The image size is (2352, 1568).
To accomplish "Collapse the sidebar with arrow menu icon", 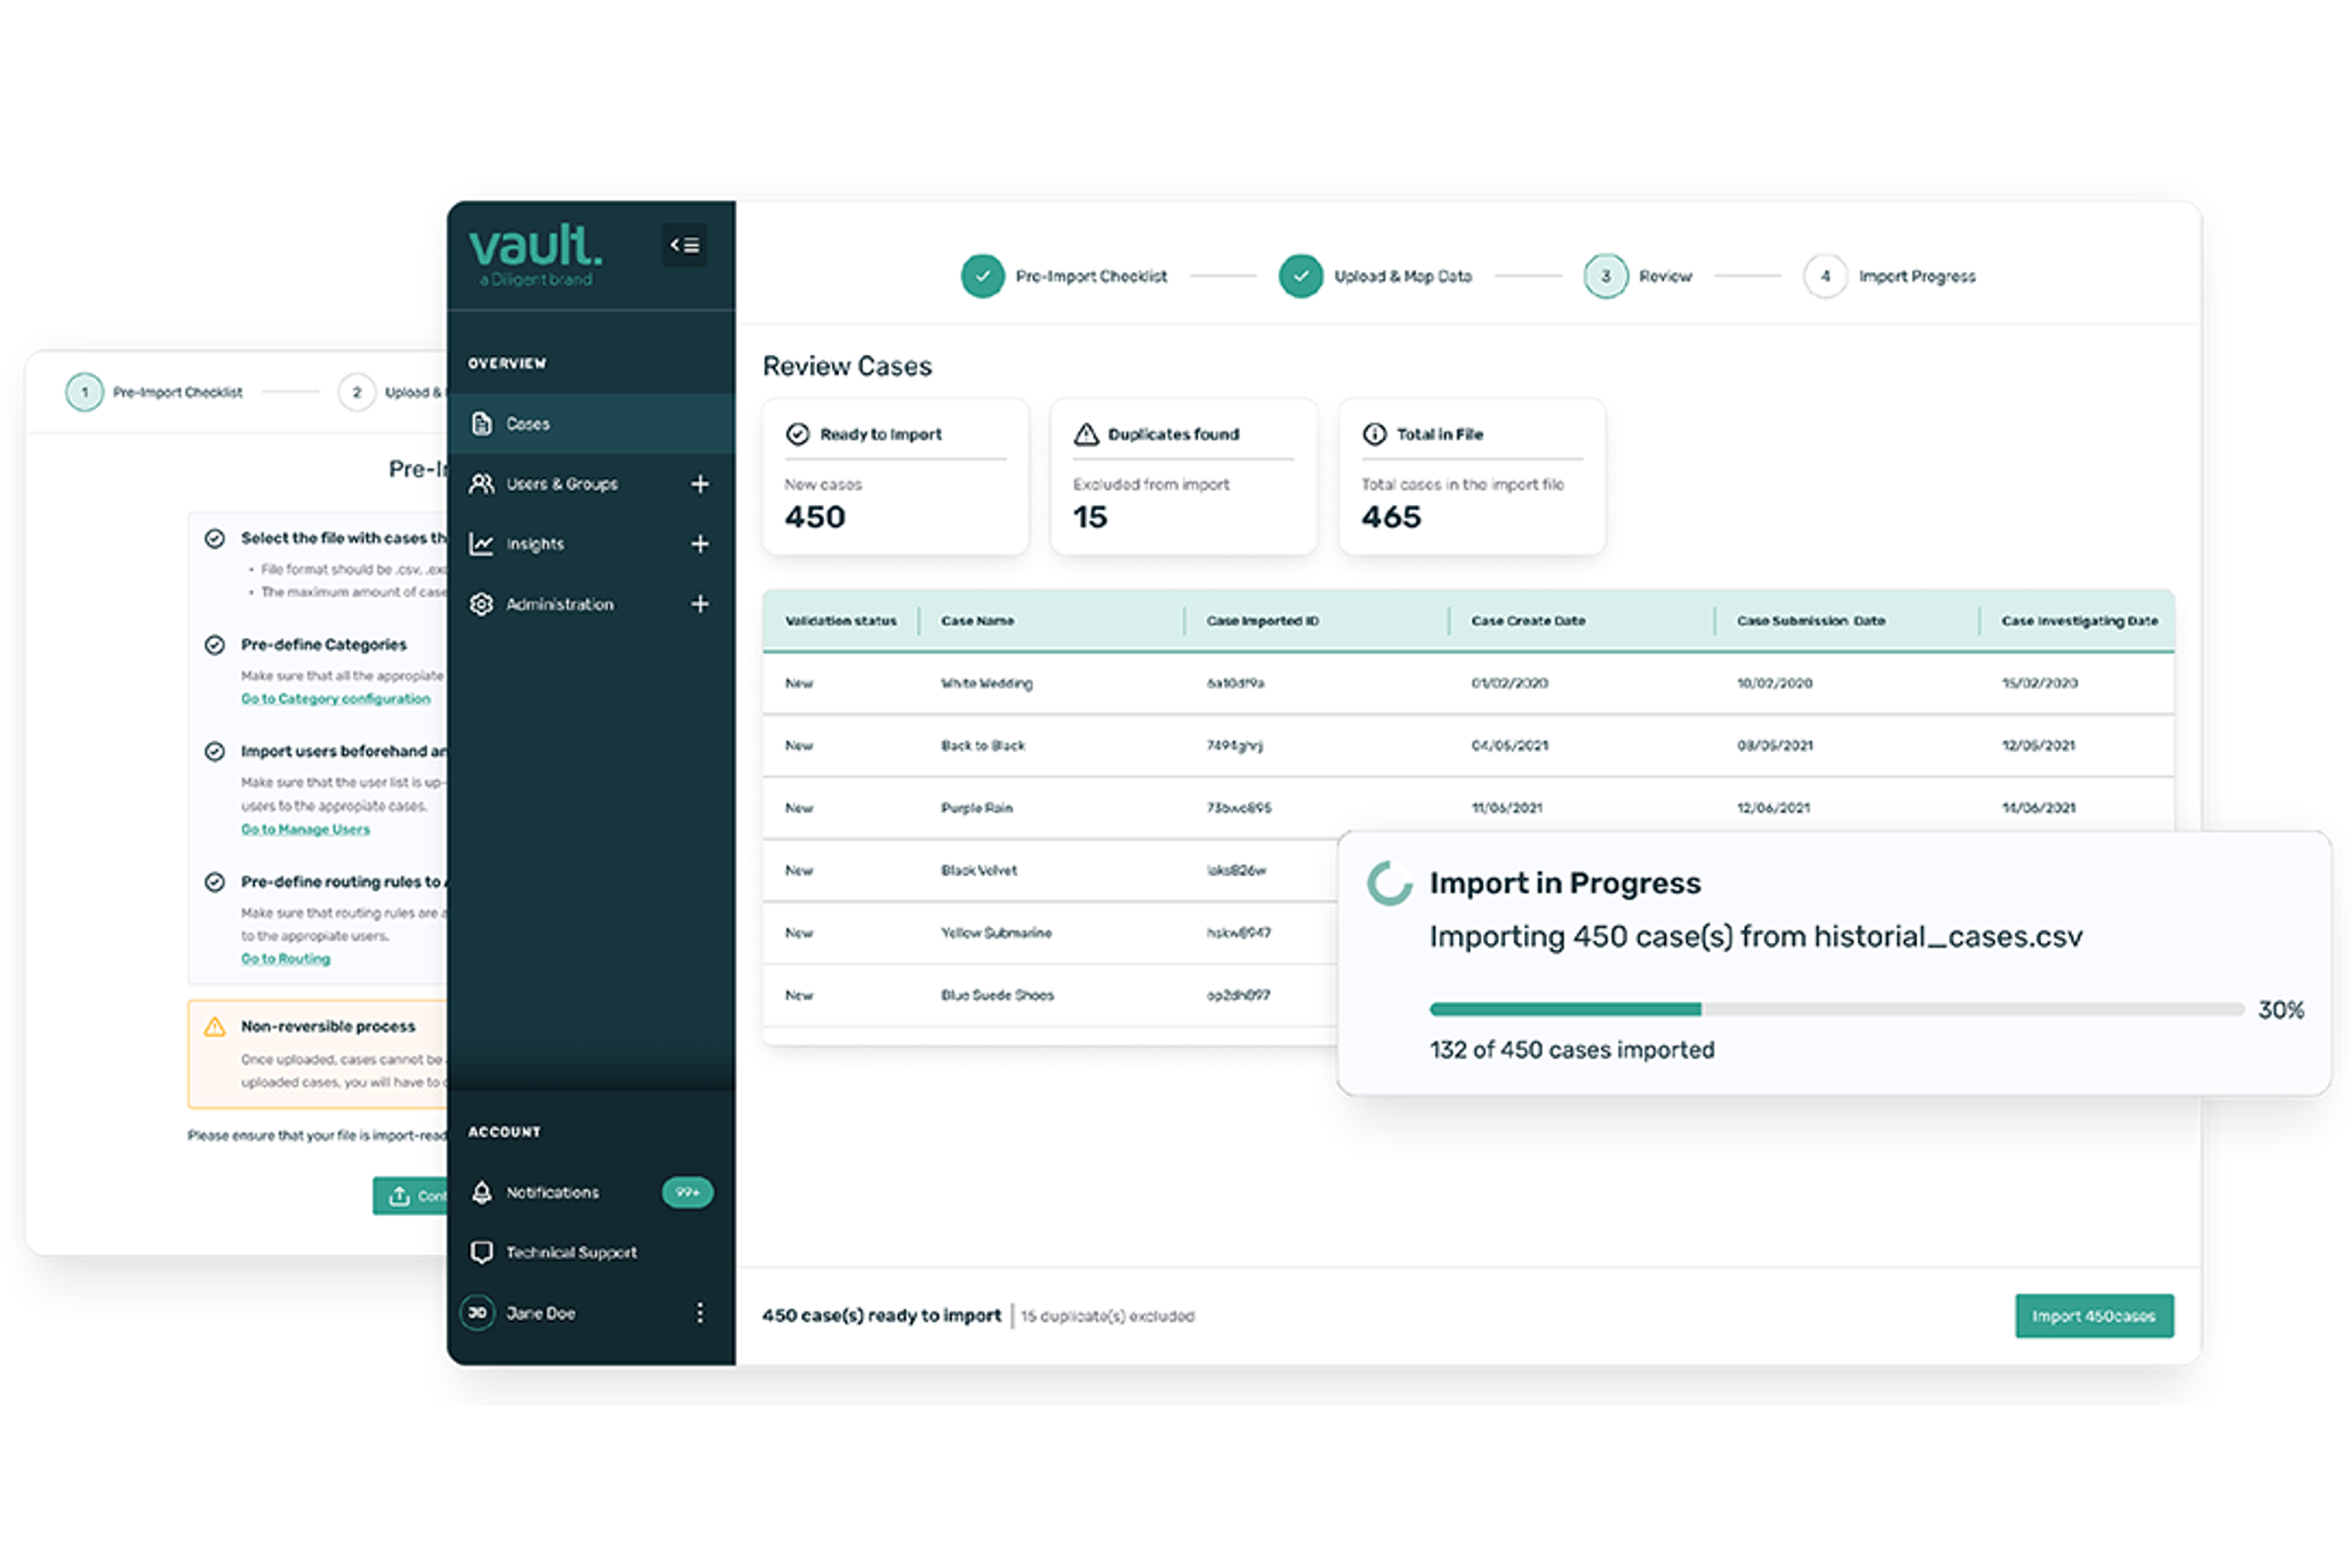I will coord(684,245).
